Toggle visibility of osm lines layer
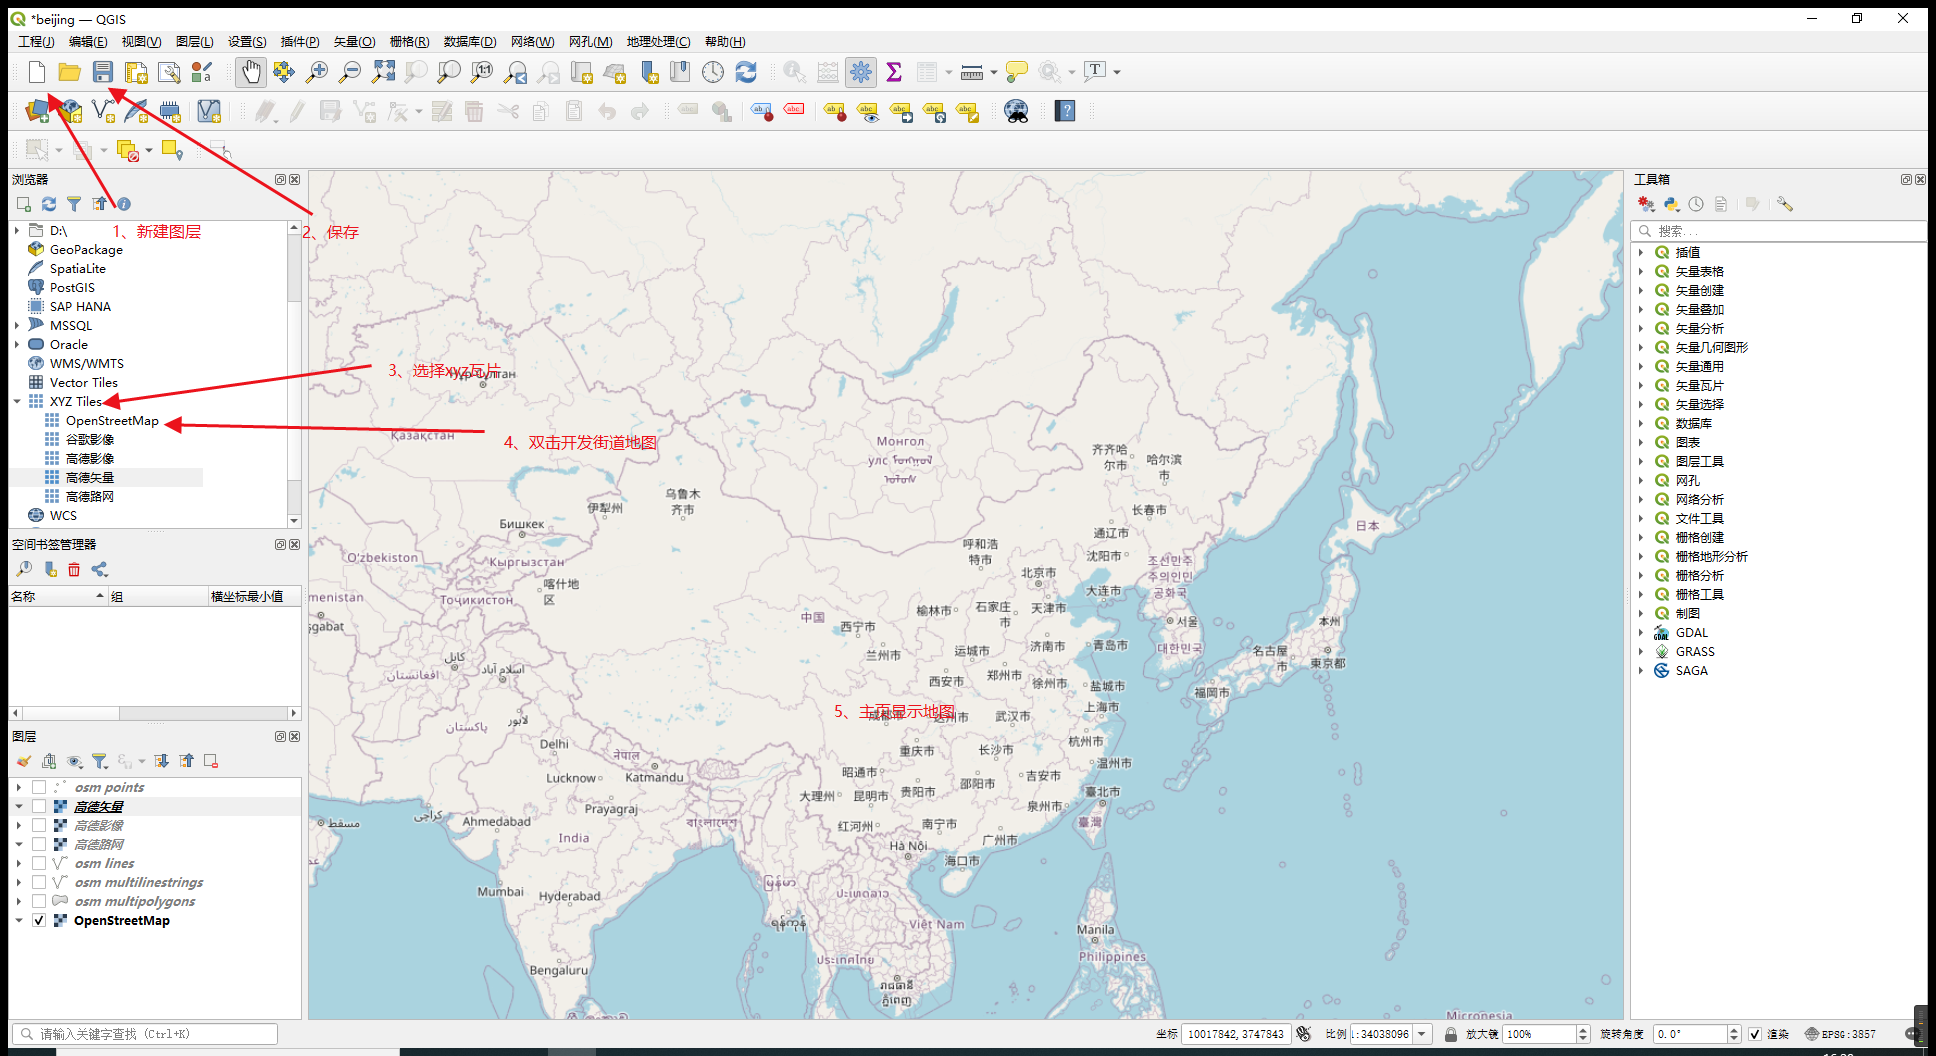Screen dimensions: 1936x1056 pos(39,863)
